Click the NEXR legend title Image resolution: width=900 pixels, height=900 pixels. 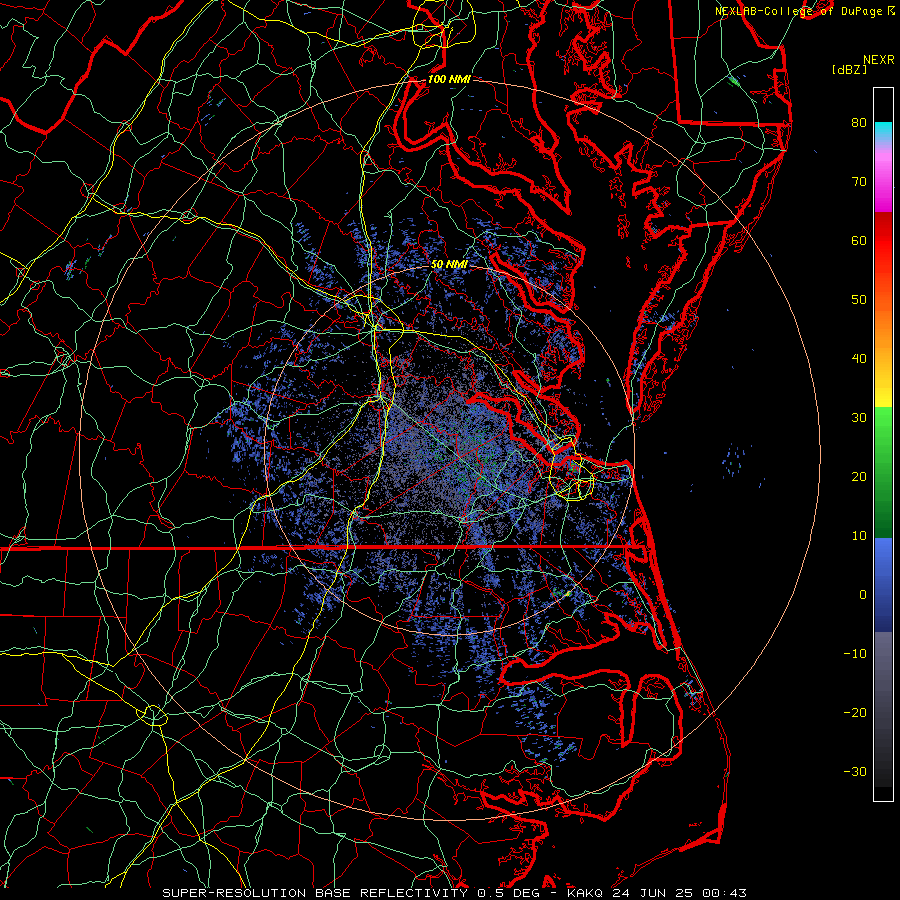pyautogui.click(x=878, y=60)
